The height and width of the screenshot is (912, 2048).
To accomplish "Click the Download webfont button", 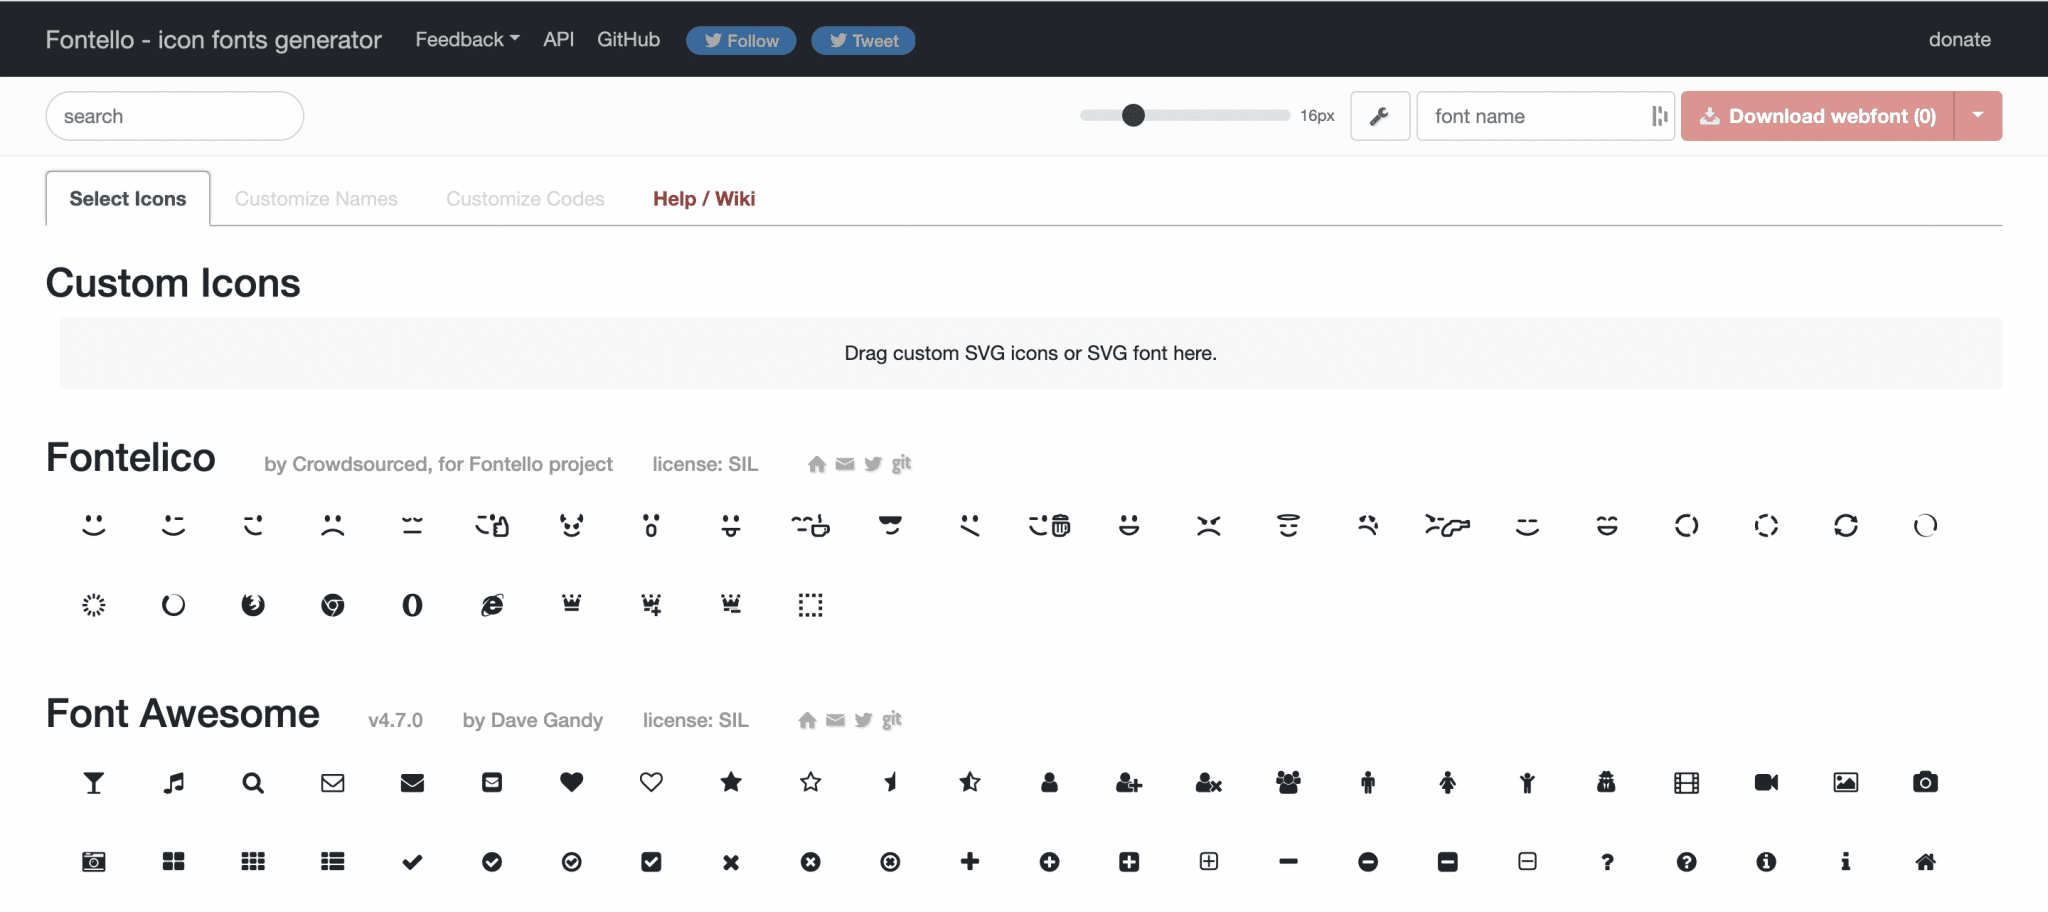I will point(1817,116).
